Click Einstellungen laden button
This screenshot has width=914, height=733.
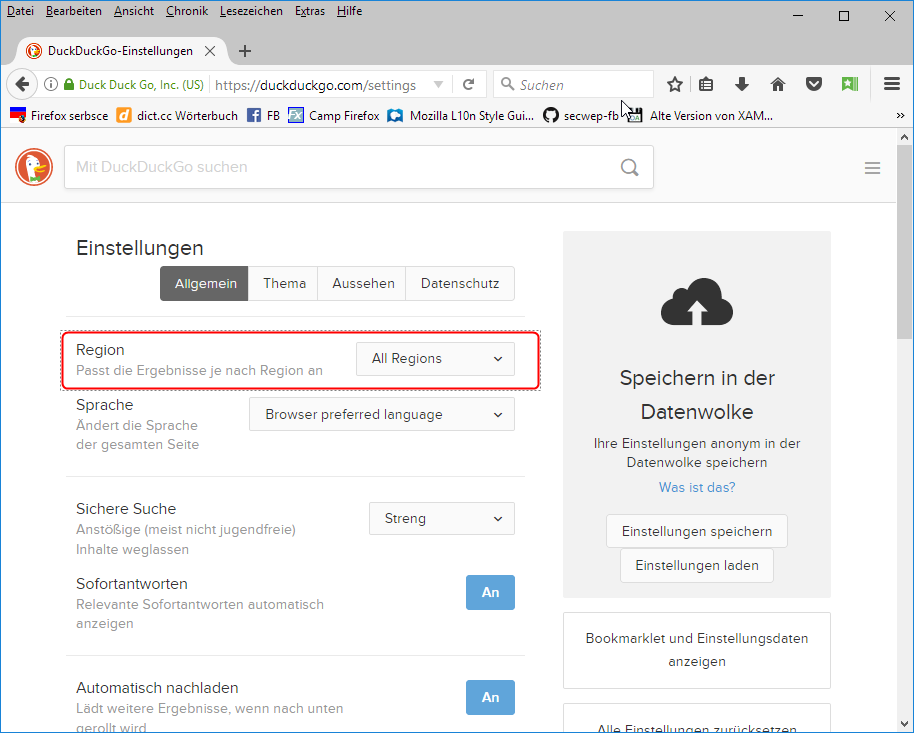697,566
